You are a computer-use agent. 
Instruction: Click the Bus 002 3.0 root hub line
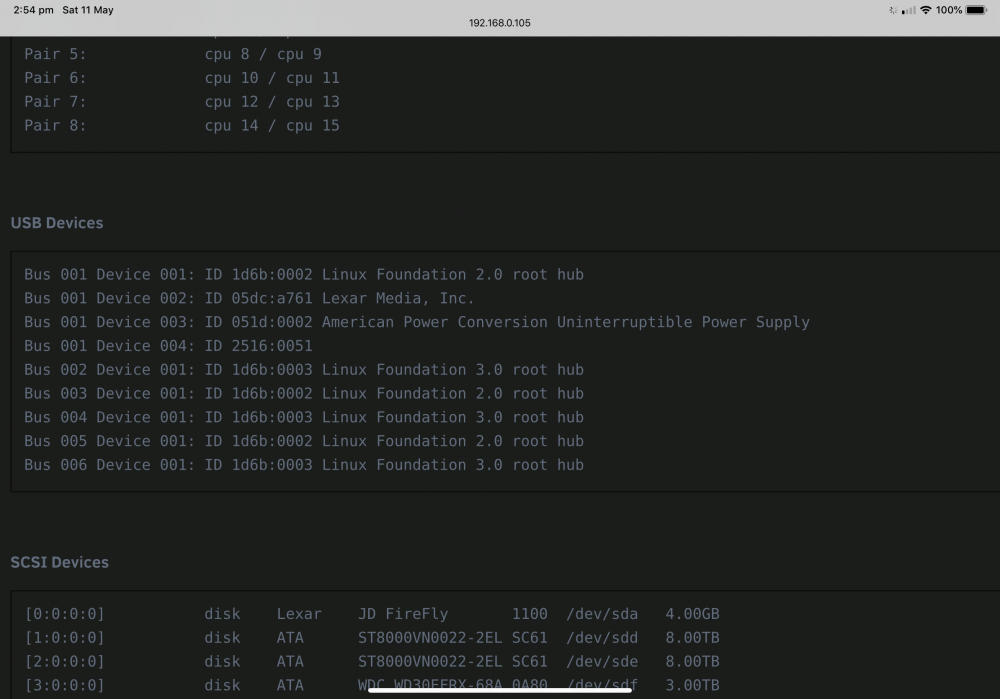tap(304, 369)
